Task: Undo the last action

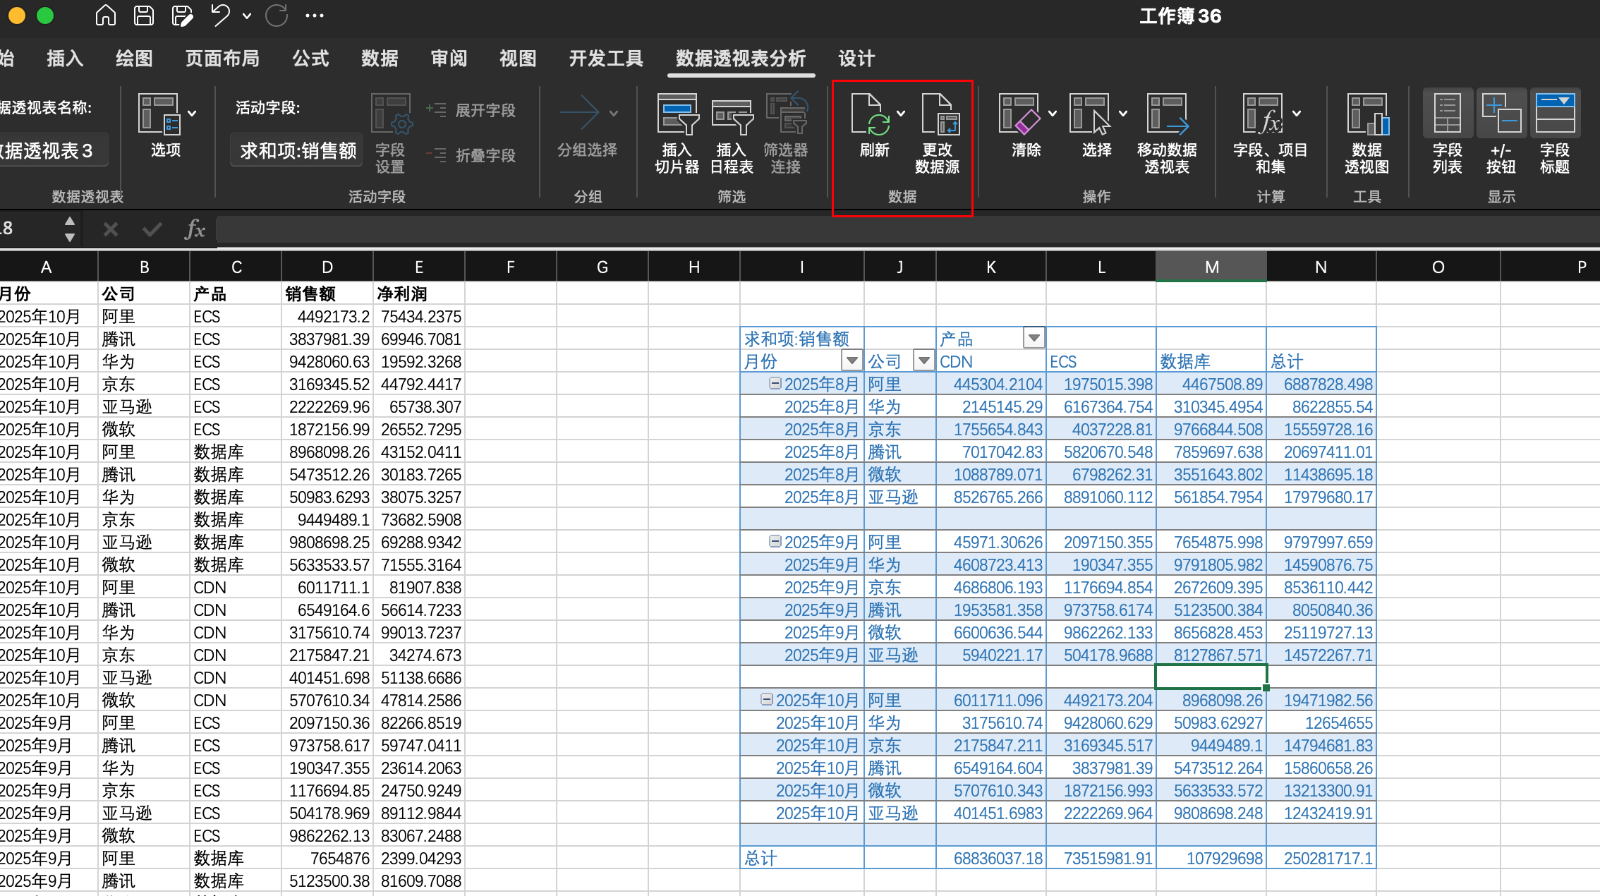Action: 220,15
